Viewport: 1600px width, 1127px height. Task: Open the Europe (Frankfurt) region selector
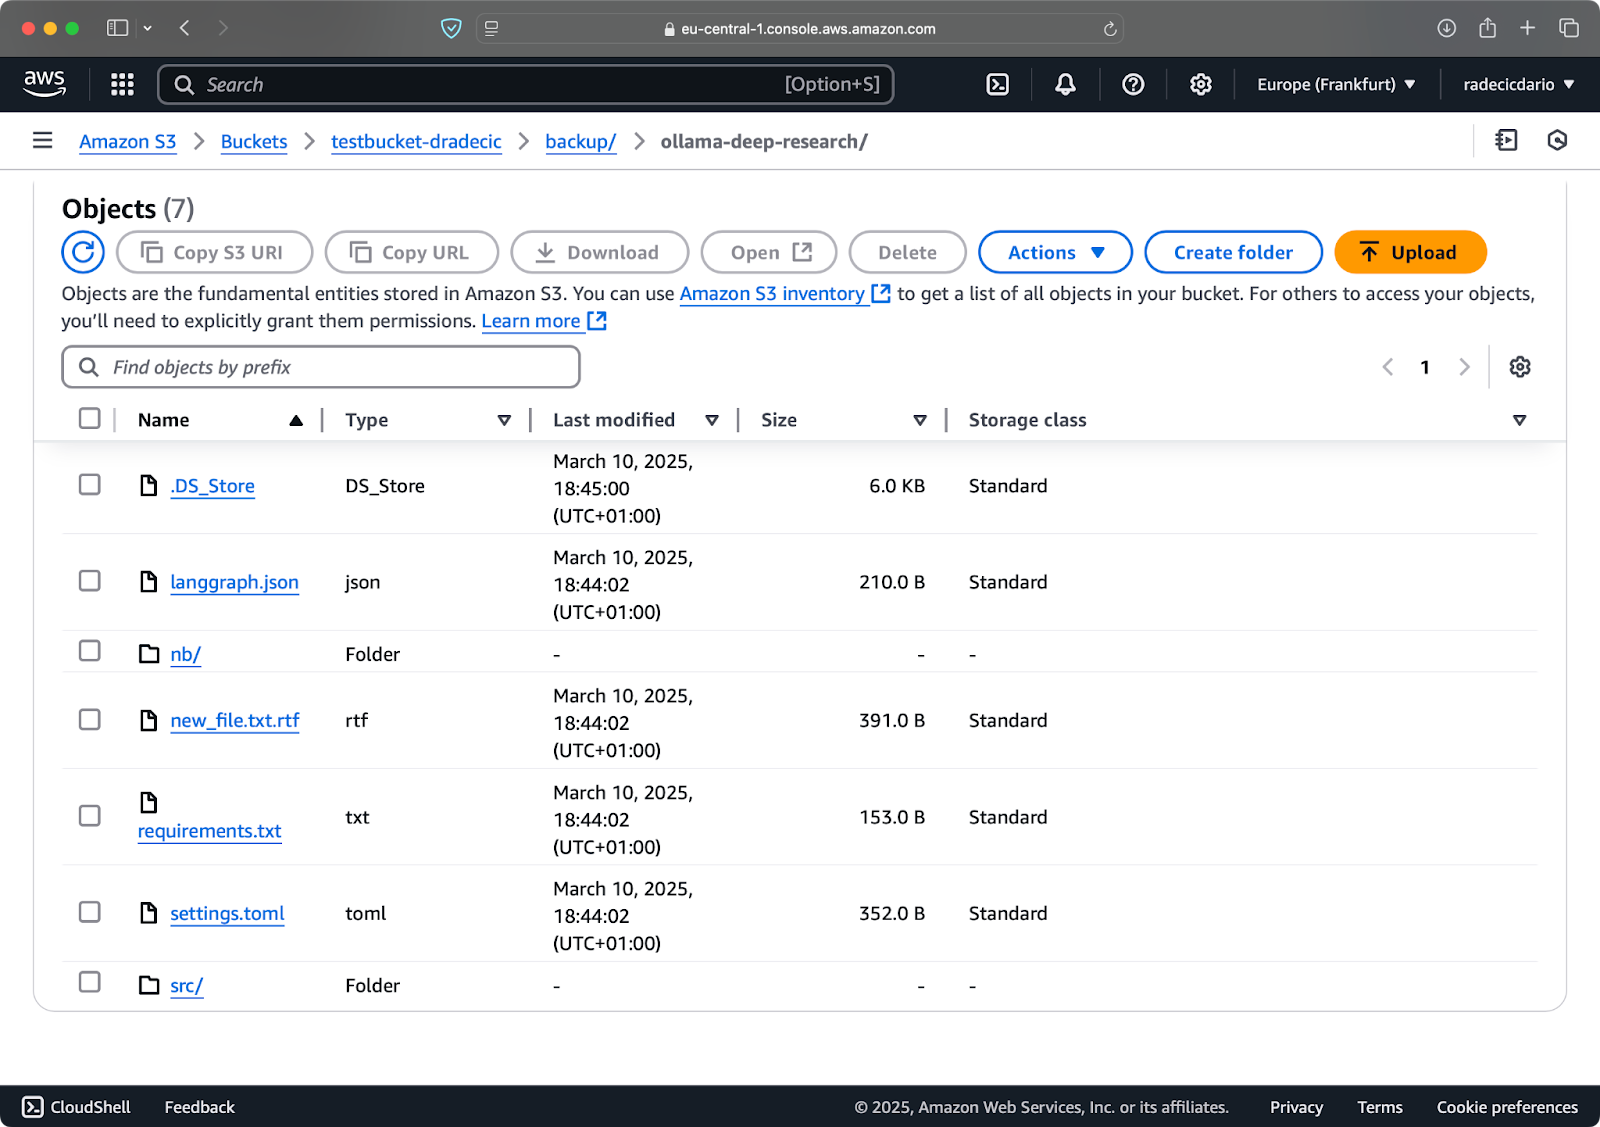(x=1336, y=85)
